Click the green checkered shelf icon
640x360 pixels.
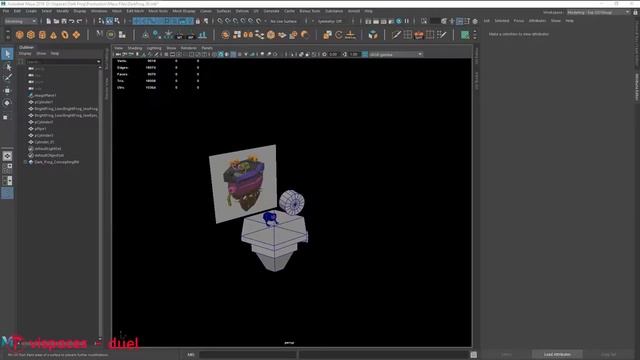pos(464,35)
